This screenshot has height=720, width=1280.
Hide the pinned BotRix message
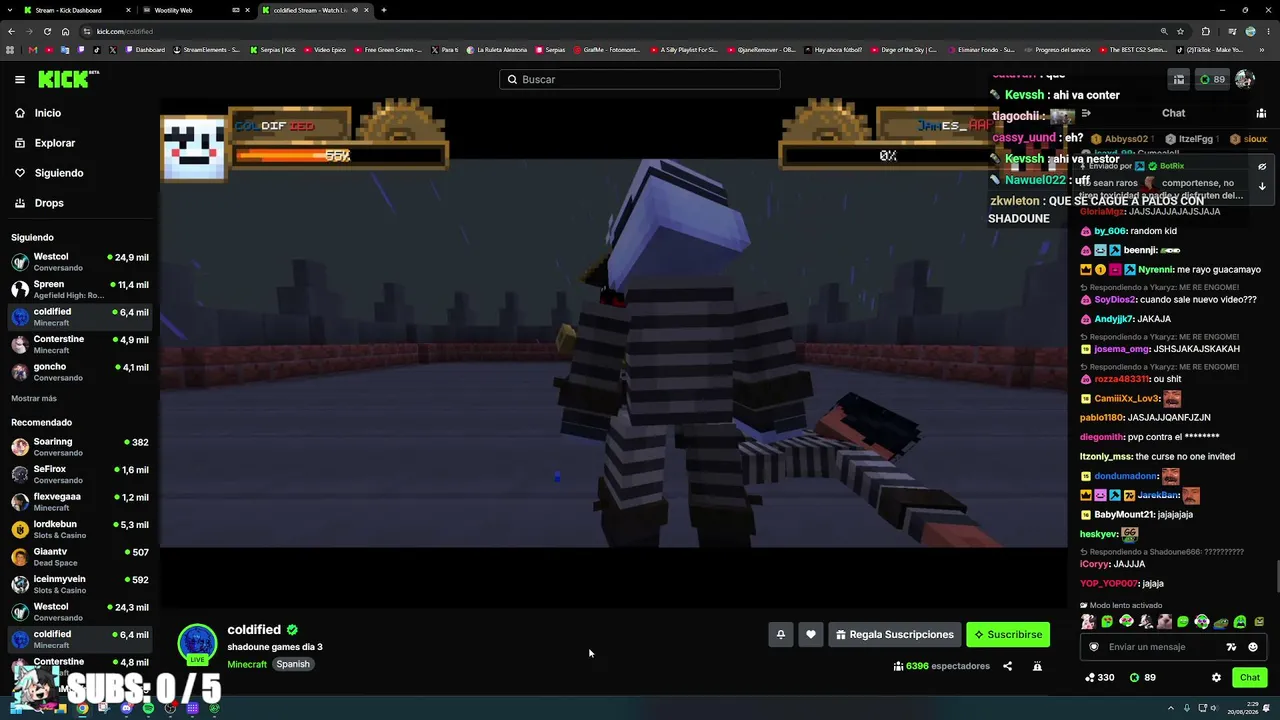click(x=1262, y=166)
